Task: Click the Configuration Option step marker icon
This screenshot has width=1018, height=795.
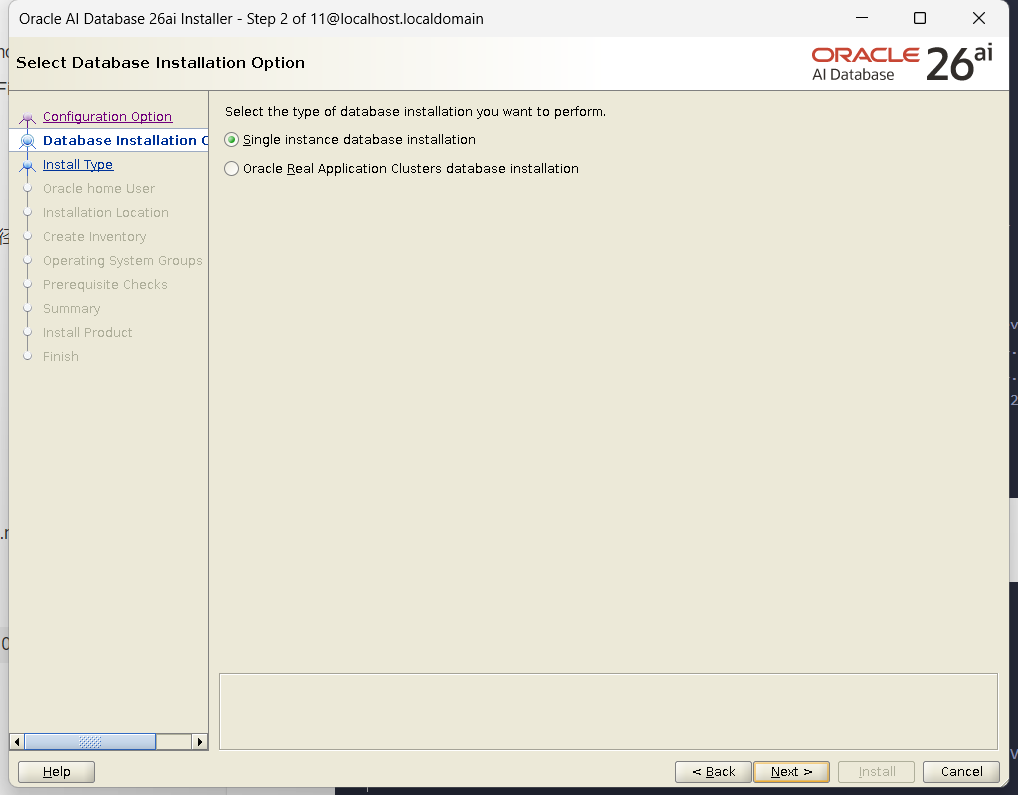Action: [27, 117]
